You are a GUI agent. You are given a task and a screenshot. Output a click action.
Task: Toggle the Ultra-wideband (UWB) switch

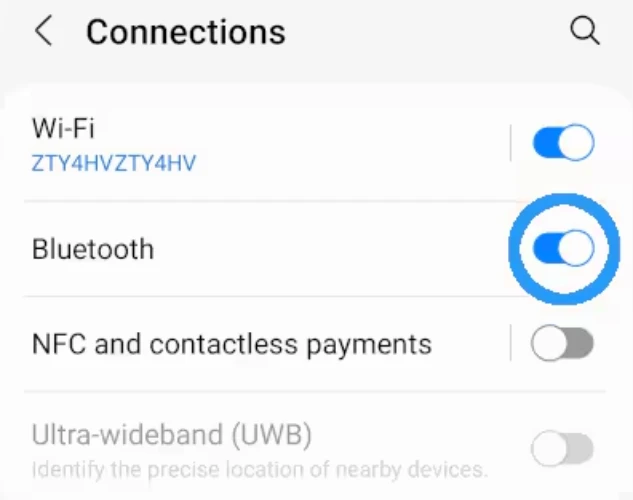[x=562, y=448]
